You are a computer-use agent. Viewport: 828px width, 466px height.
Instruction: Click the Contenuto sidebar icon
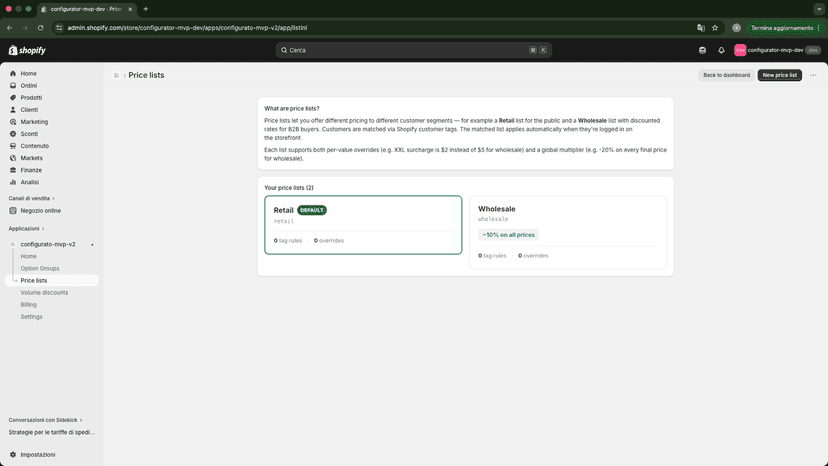13,146
